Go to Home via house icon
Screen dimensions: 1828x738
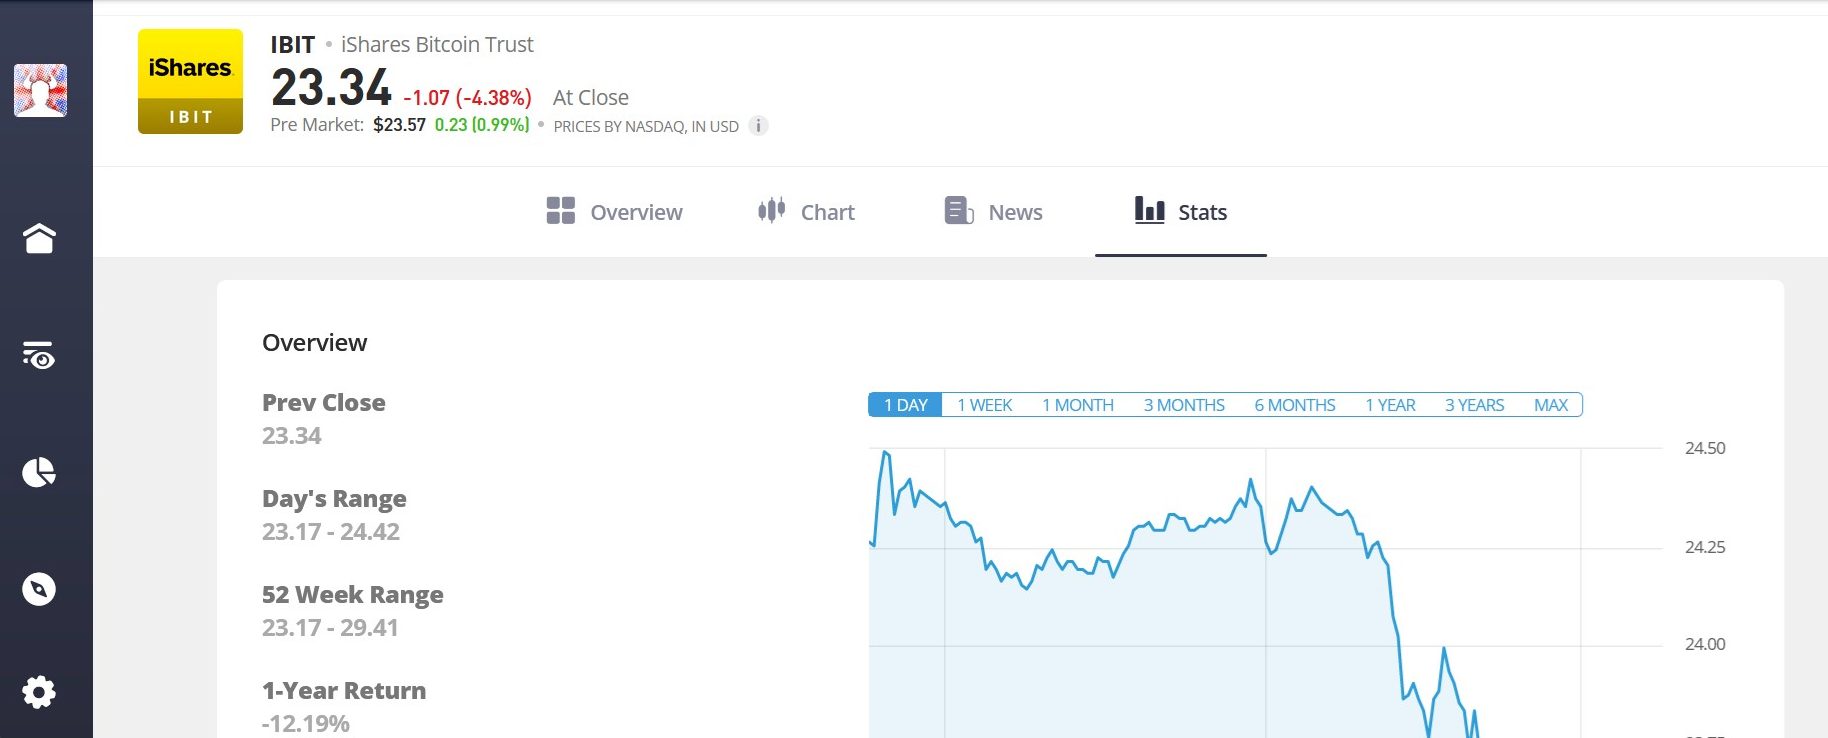[x=39, y=238]
